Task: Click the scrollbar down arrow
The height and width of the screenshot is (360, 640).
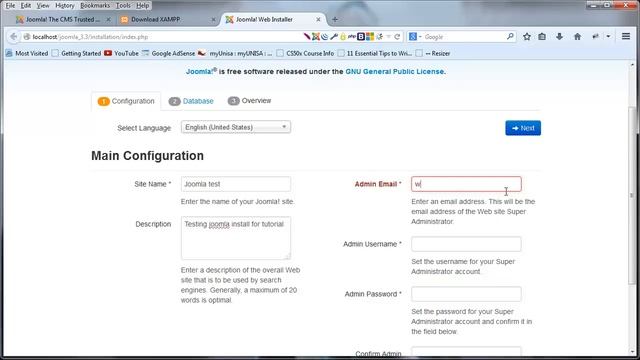Action: [x=632, y=351]
